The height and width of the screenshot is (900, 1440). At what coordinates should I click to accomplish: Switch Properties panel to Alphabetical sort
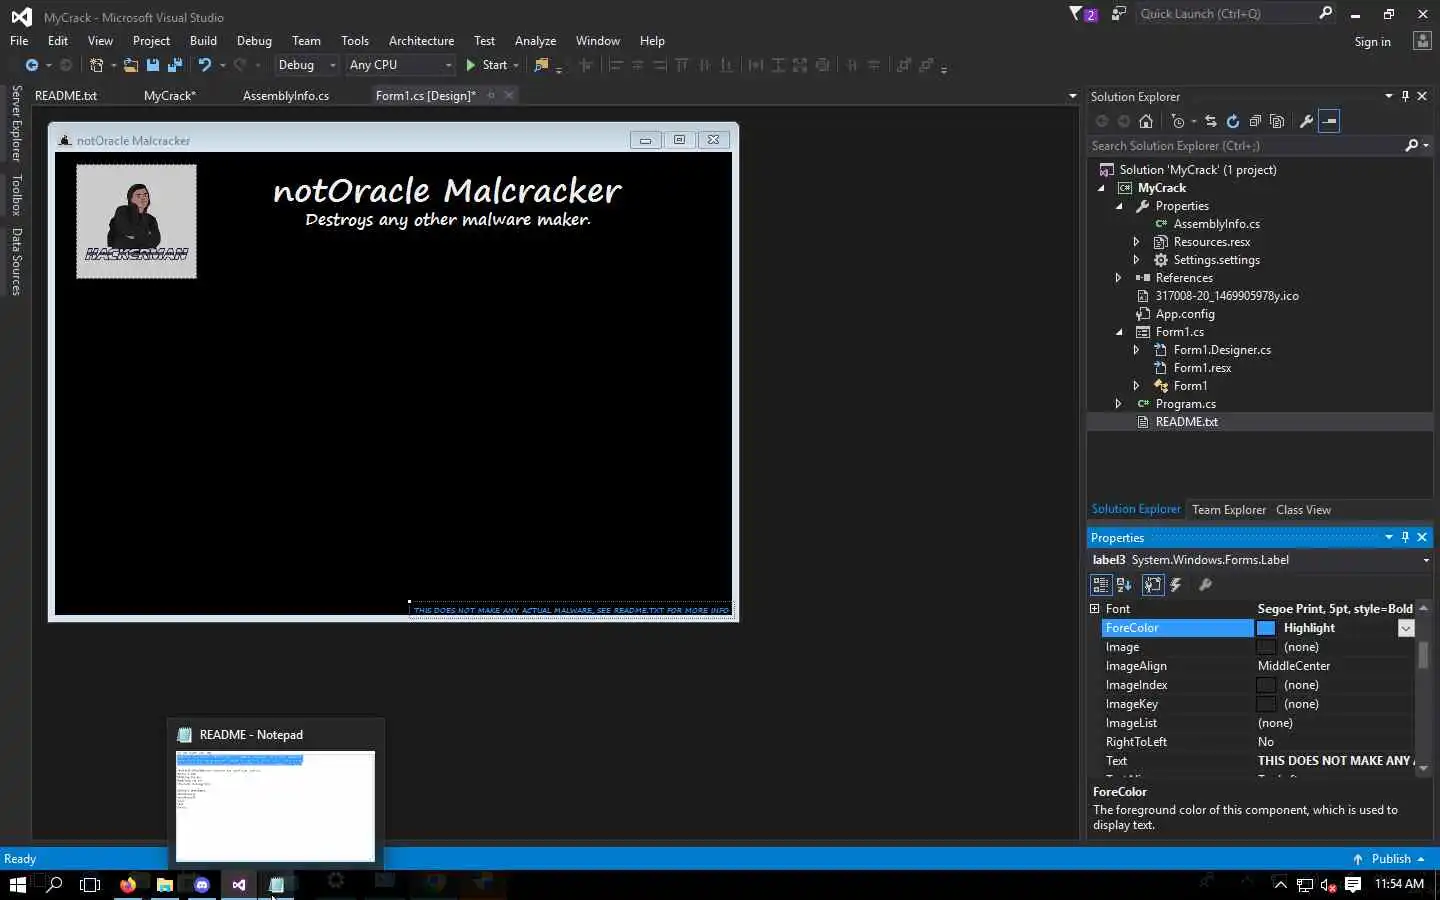(1124, 585)
